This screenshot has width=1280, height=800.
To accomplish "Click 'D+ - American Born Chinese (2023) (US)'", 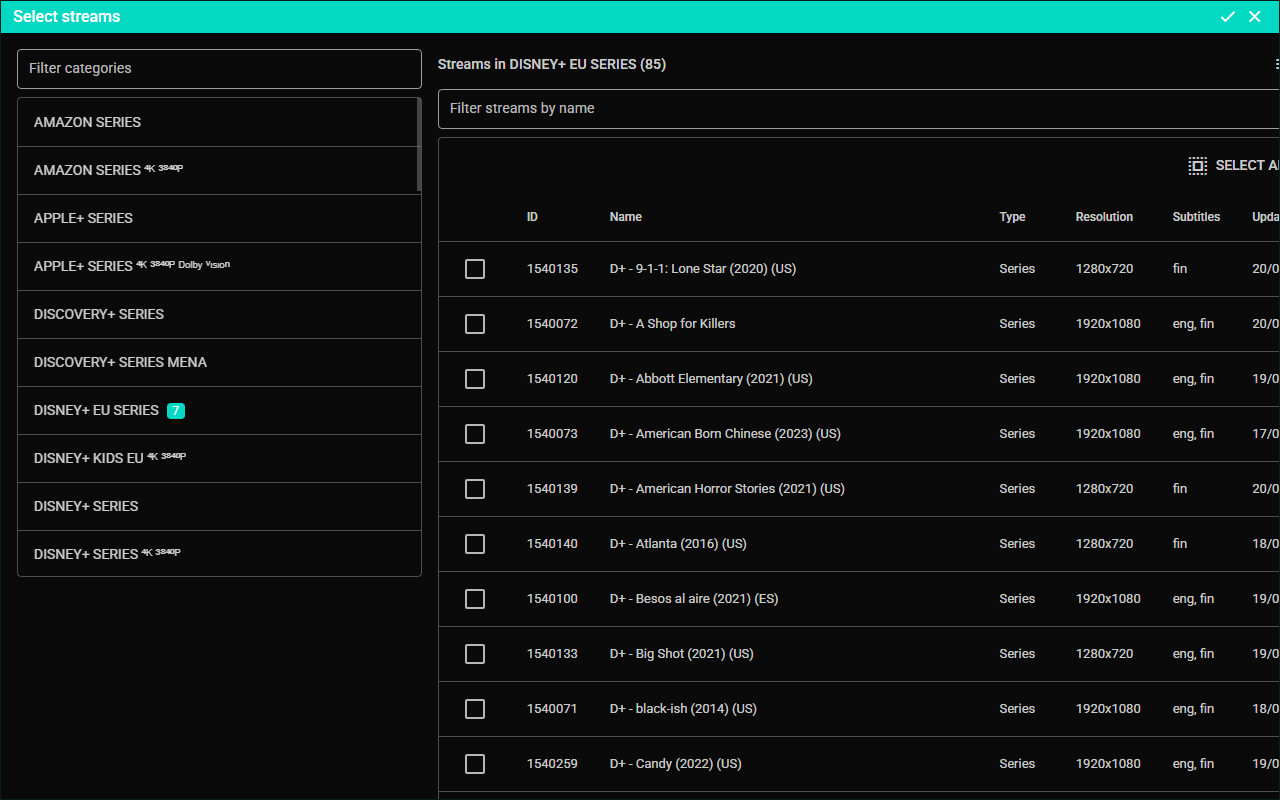I will (x=725, y=434).
